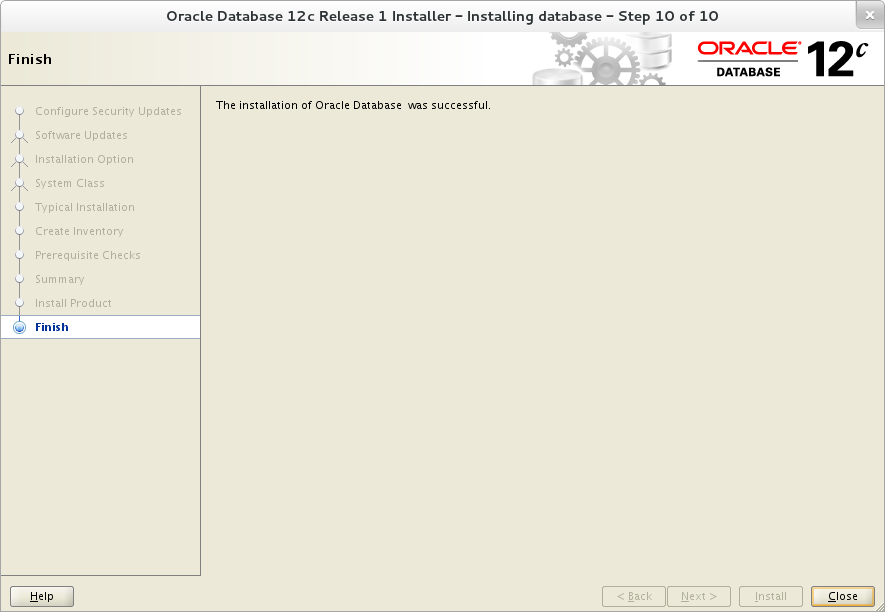Screen dimensions: 885x612
Task: Select the Installation Option step
Action: pos(84,159)
